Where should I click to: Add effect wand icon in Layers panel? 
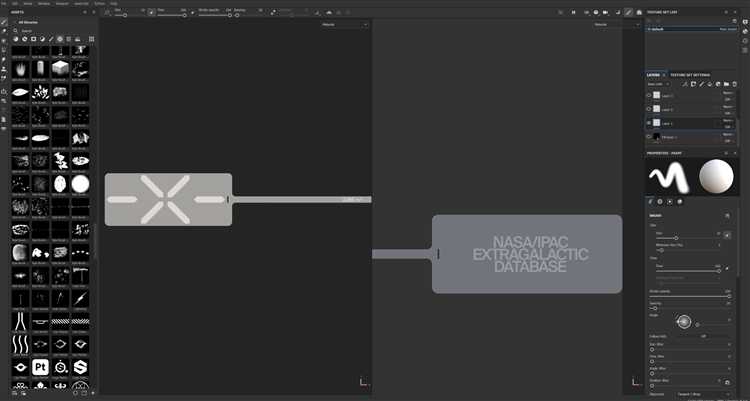(x=685, y=84)
